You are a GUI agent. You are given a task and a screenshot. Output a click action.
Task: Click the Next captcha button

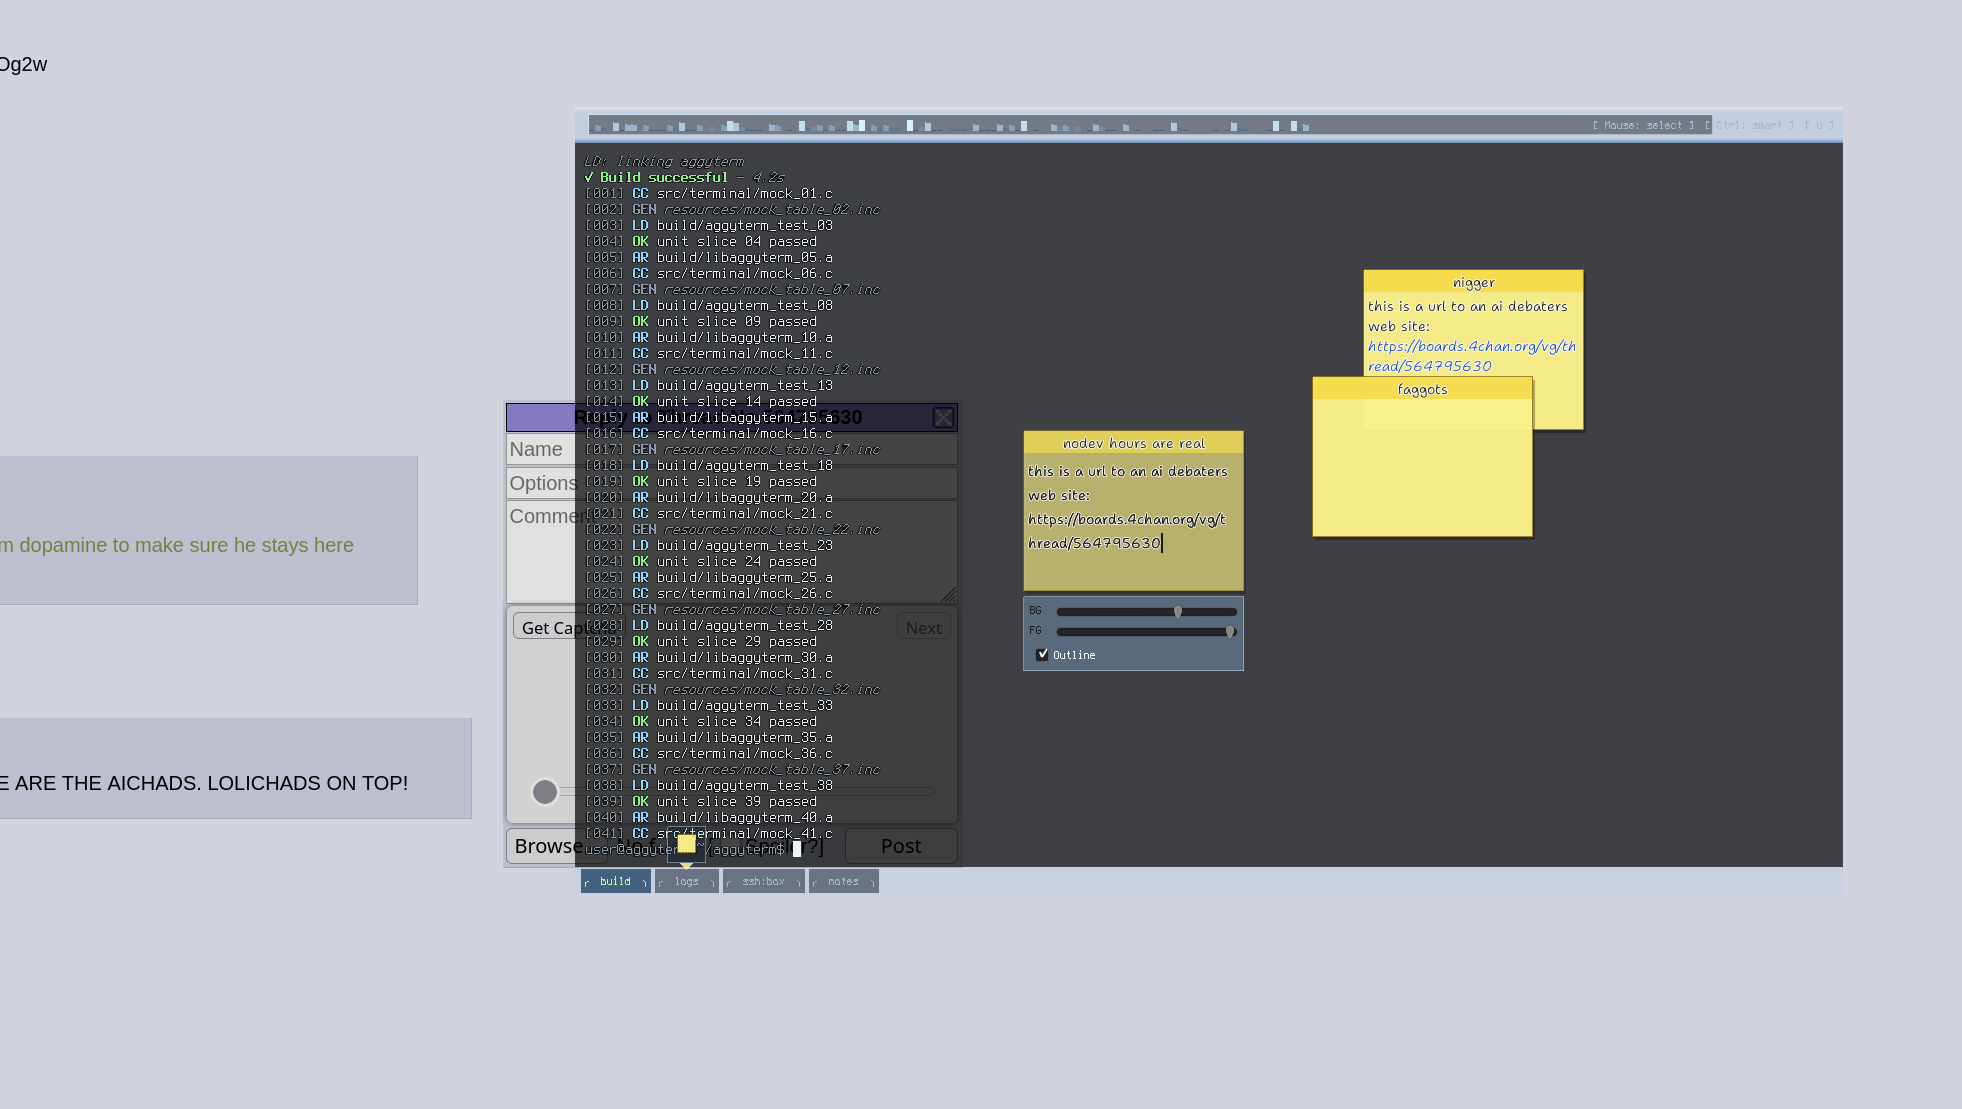(923, 628)
